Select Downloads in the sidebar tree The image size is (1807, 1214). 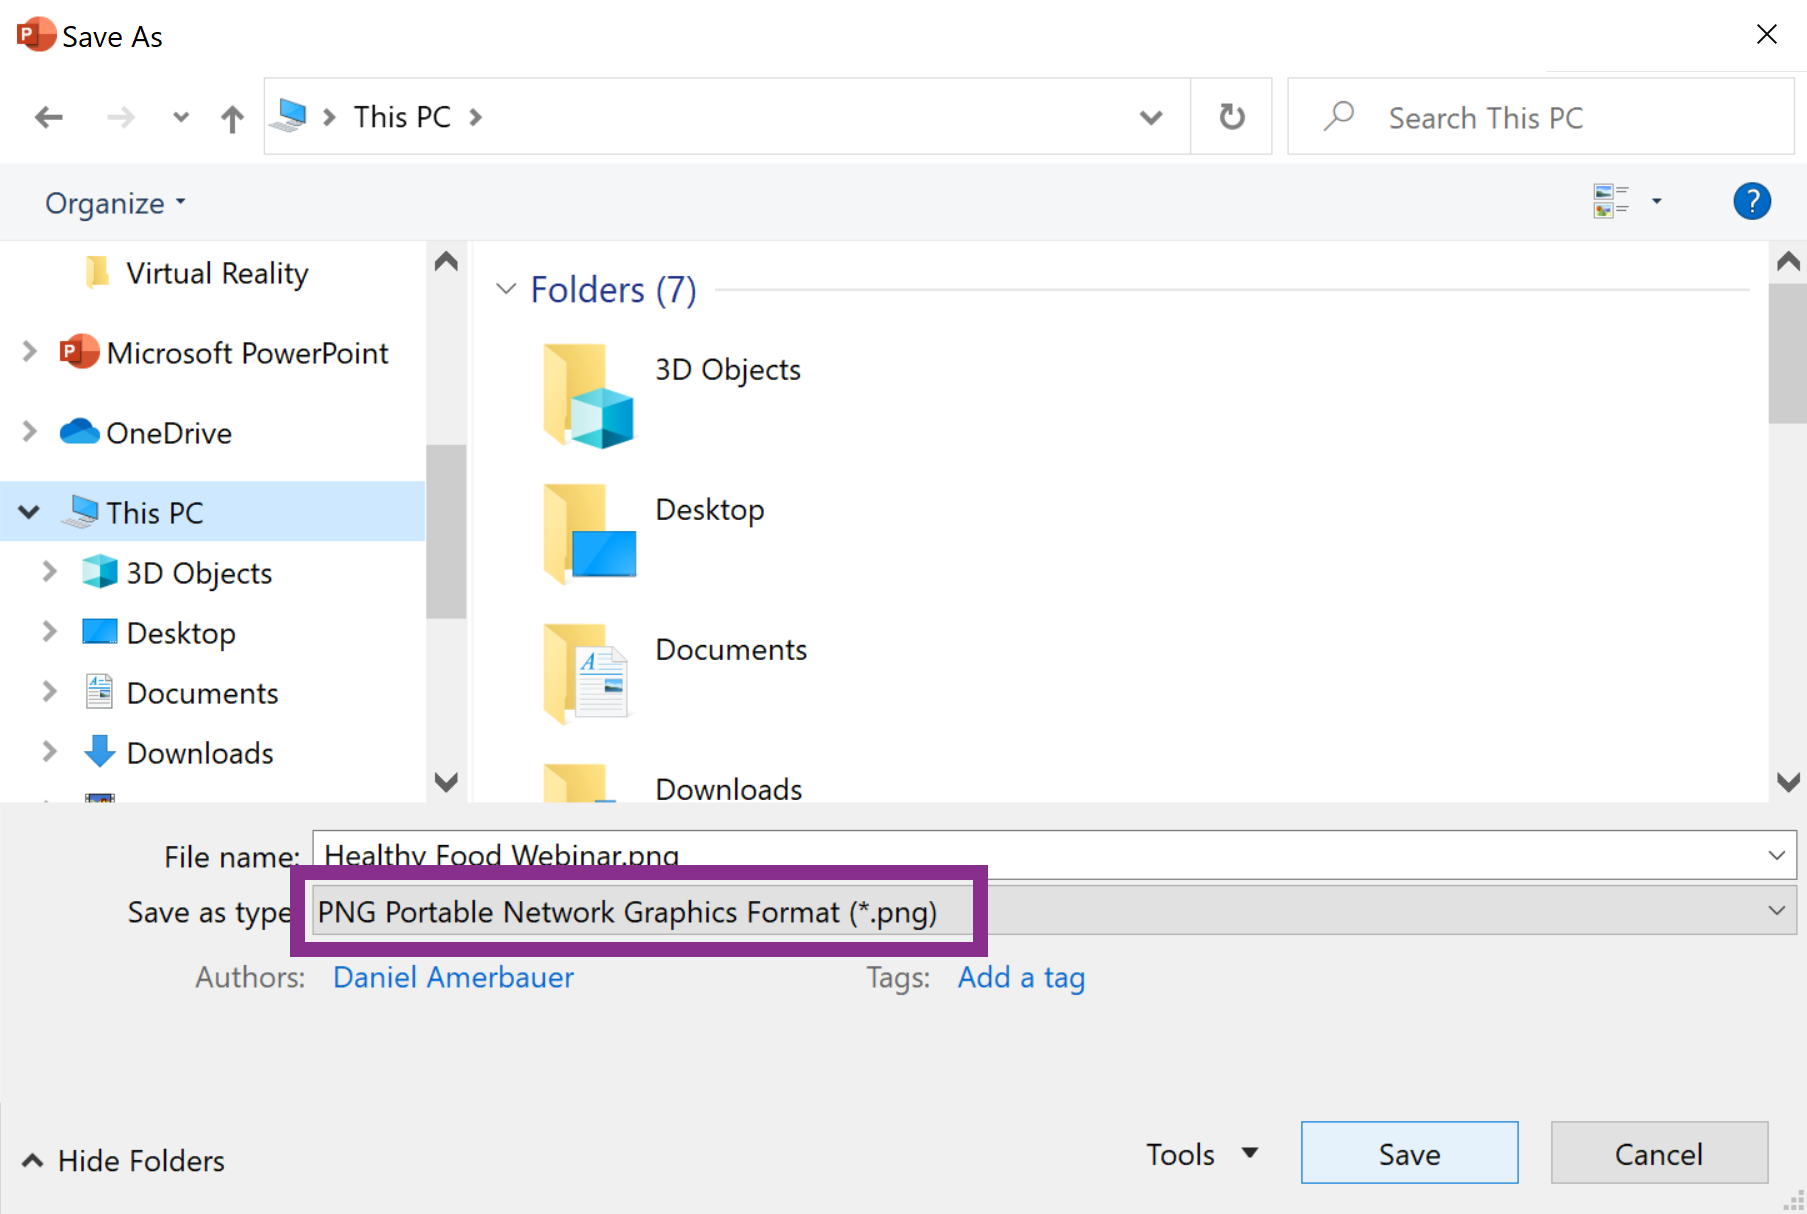(200, 753)
